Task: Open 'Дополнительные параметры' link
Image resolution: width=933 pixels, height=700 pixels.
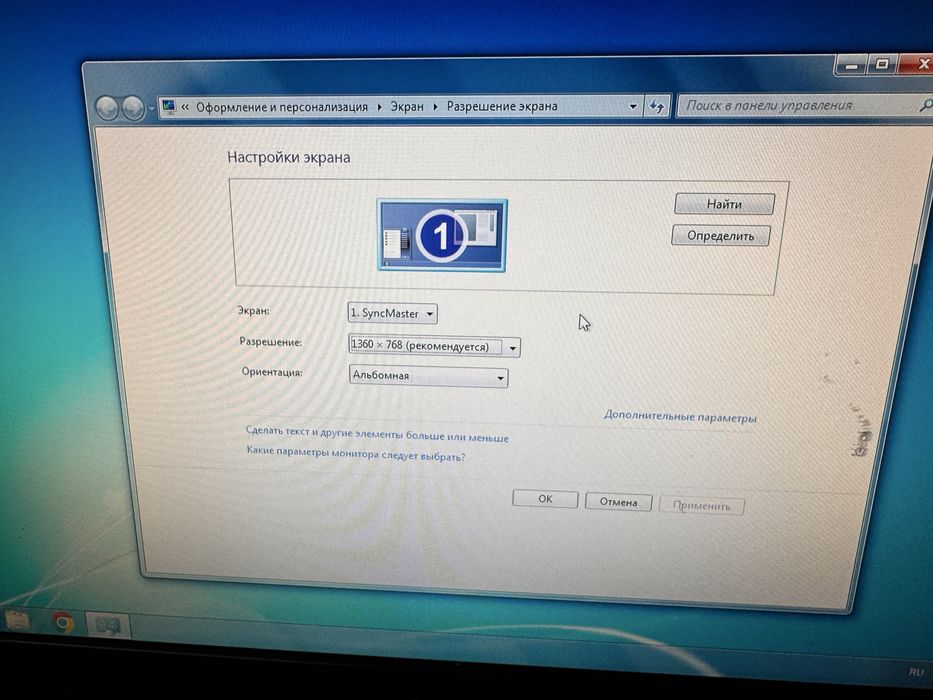Action: tap(680, 416)
